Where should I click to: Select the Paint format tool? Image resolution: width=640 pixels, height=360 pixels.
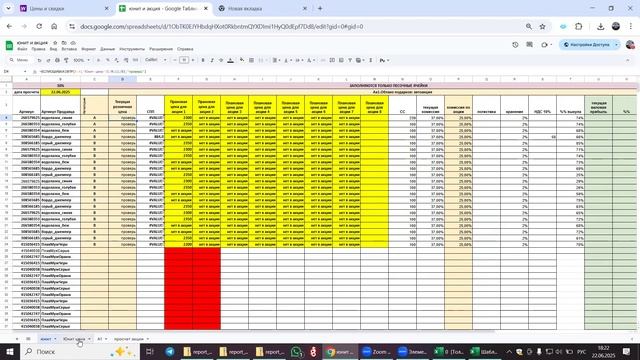(x=66, y=60)
